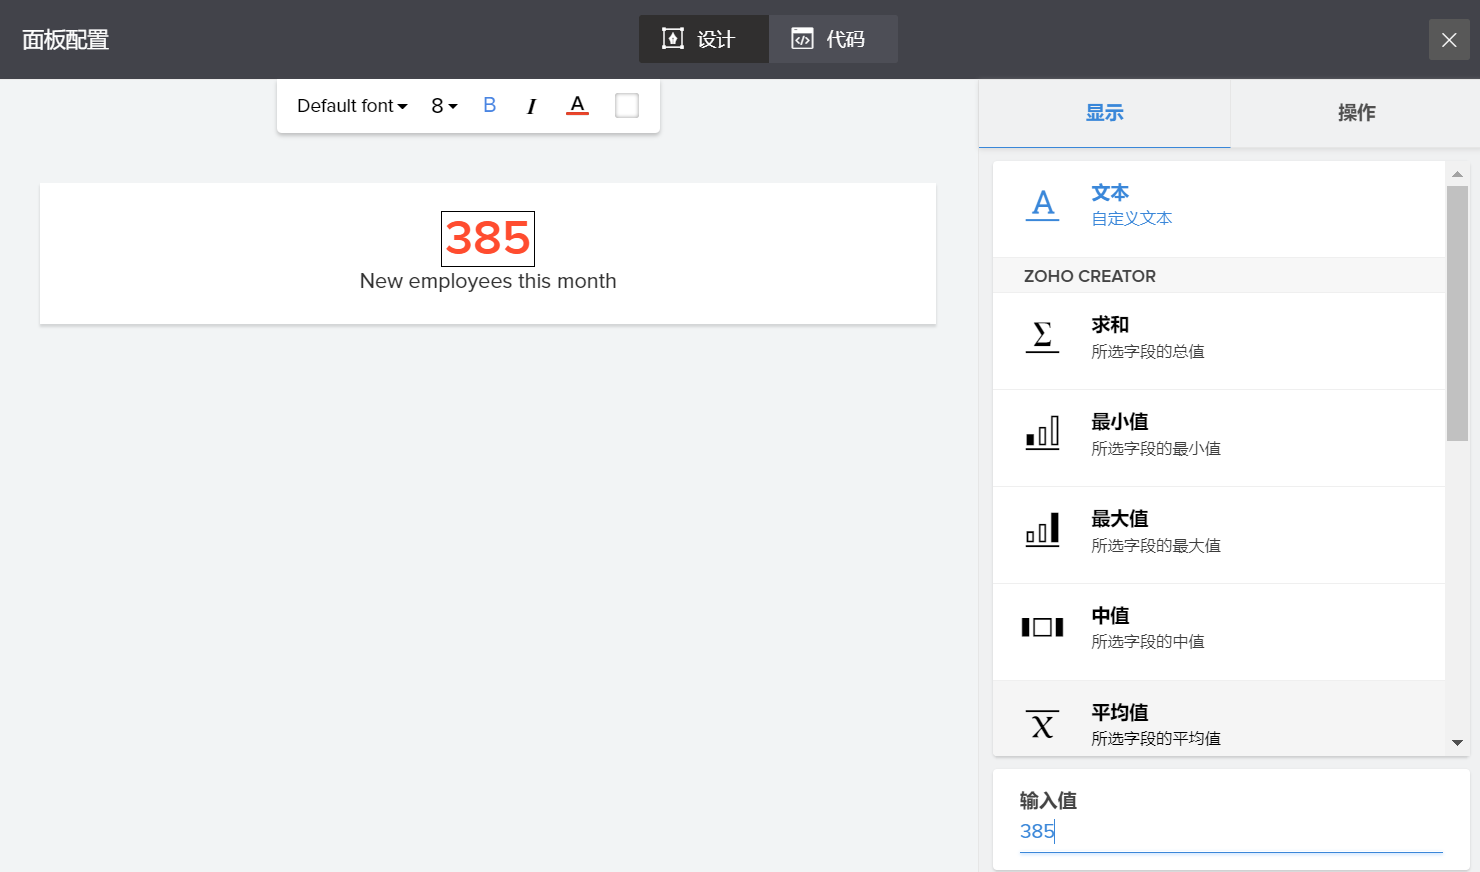Click the minimum value bar chart icon
1480x872 pixels.
pyautogui.click(x=1042, y=434)
